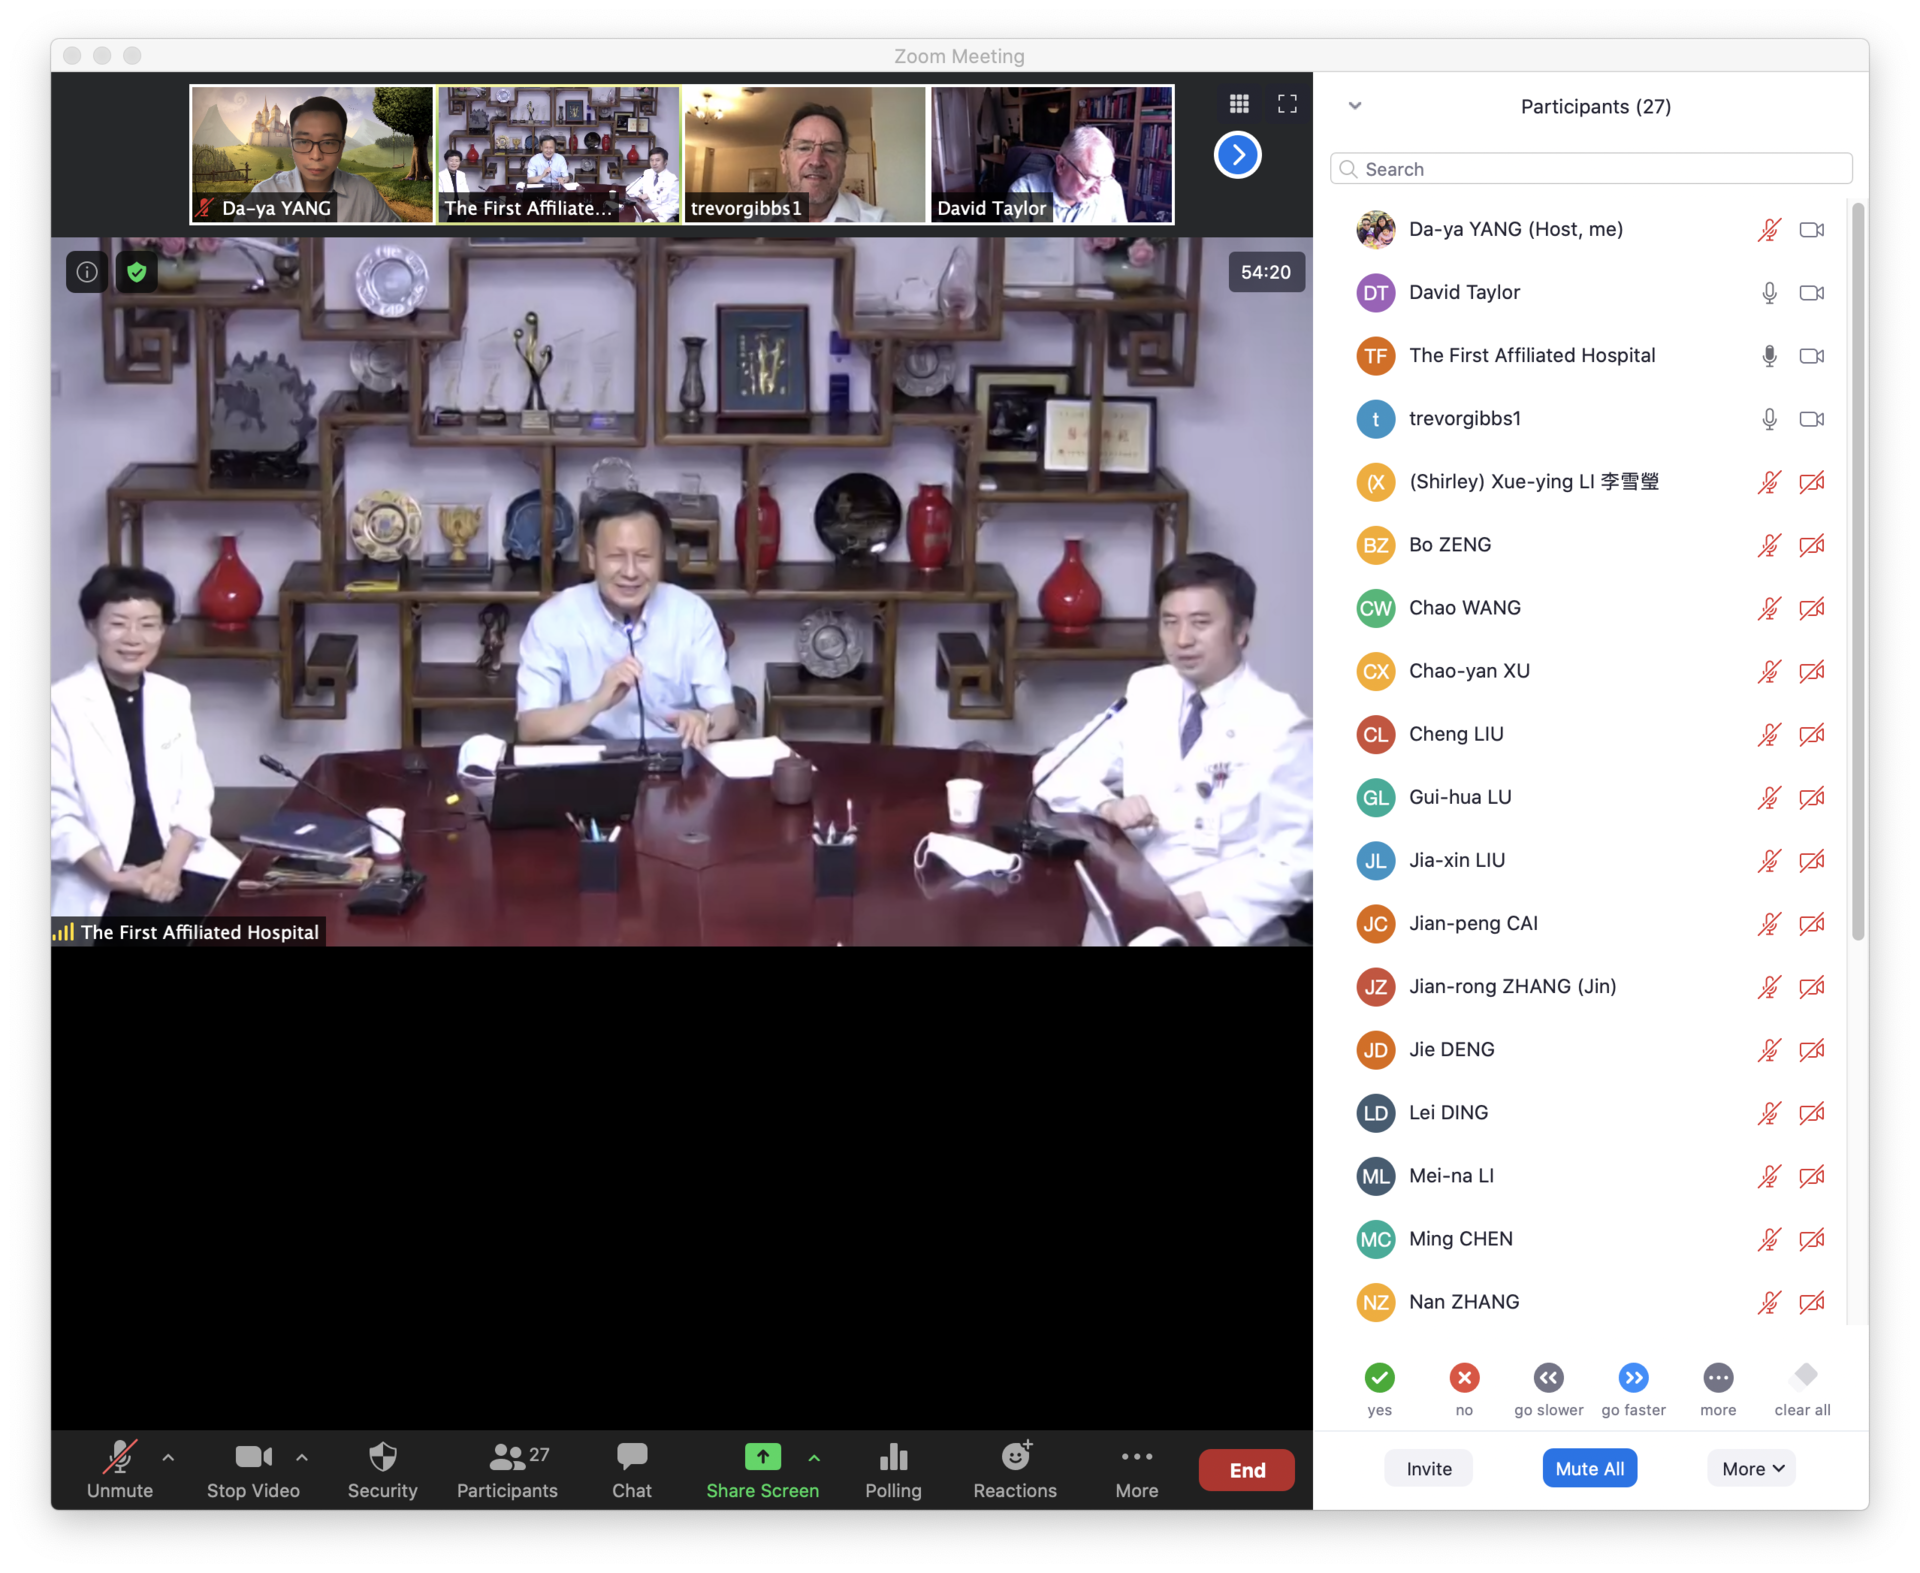Select Jian-rong ZHANG (Jin) participant row
Screen dimensions: 1920x1573
1590,986
